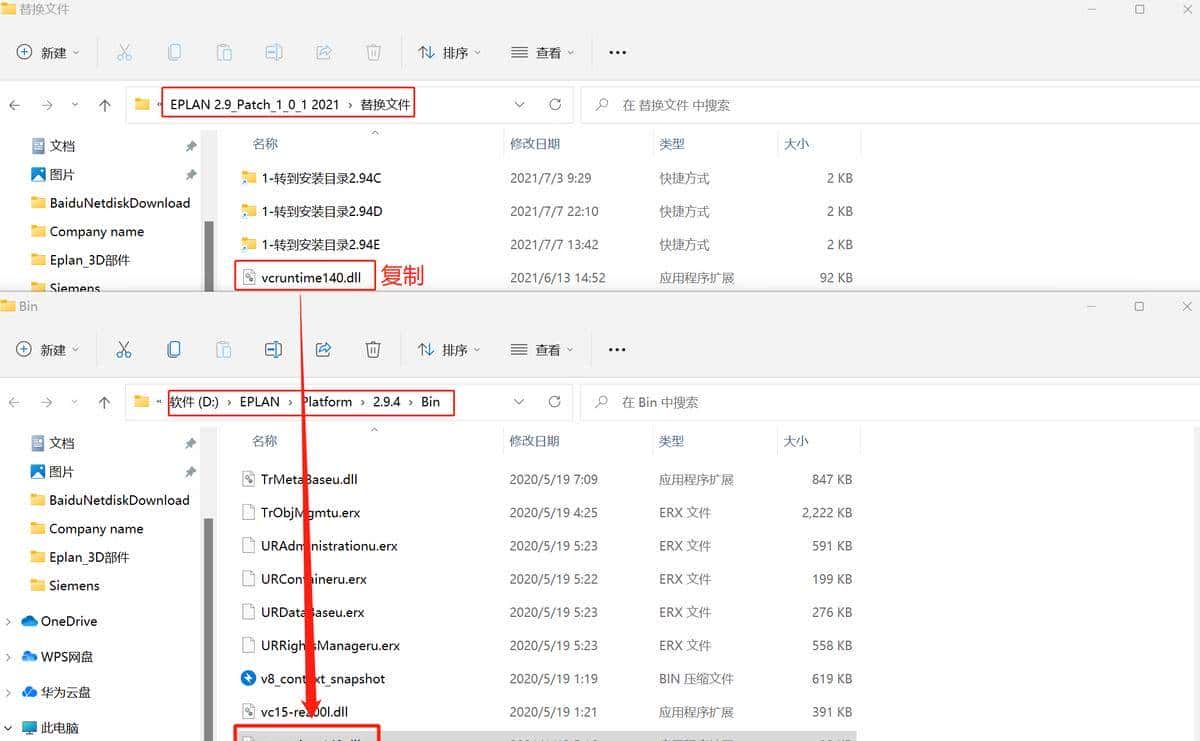The image size is (1200, 741).
Task: Select the Siemens folder in the lower sidebar
Action: pos(74,585)
